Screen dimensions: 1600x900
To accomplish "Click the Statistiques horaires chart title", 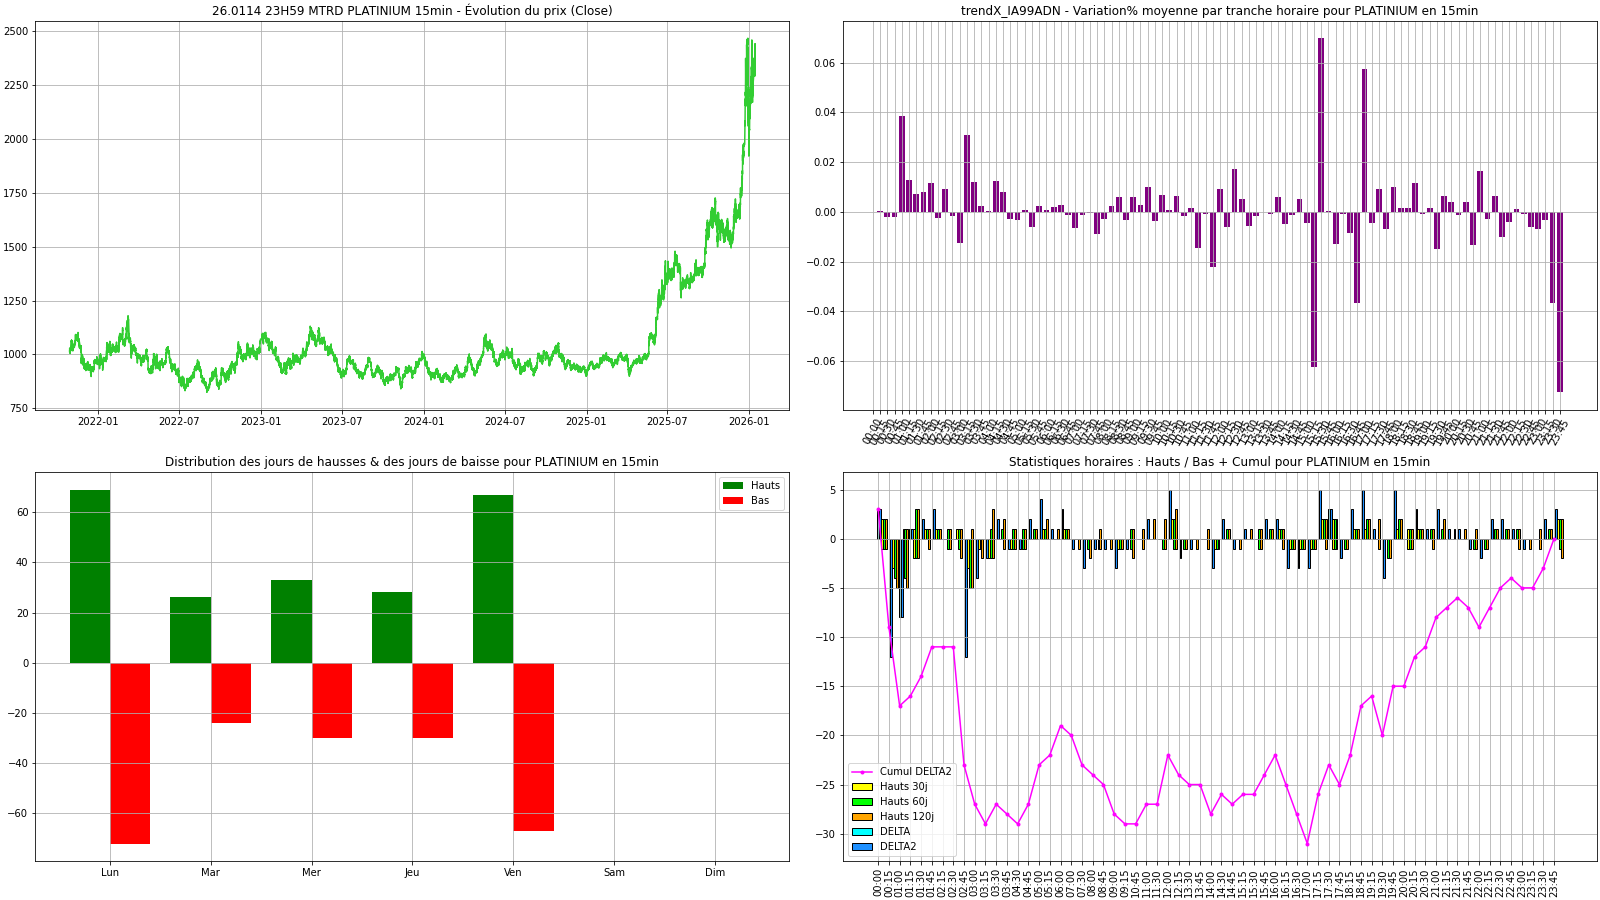I will tap(1219, 462).
